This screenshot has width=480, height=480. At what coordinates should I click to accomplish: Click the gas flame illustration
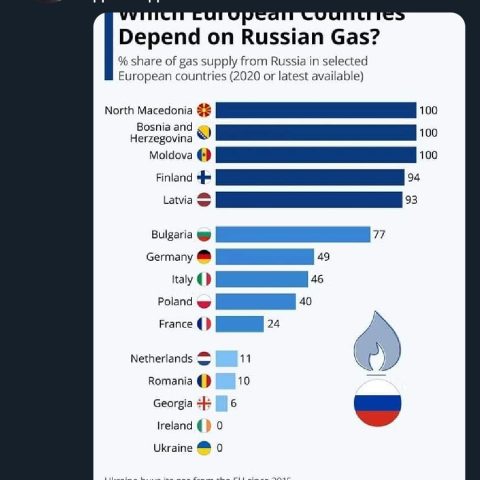click(377, 341)
